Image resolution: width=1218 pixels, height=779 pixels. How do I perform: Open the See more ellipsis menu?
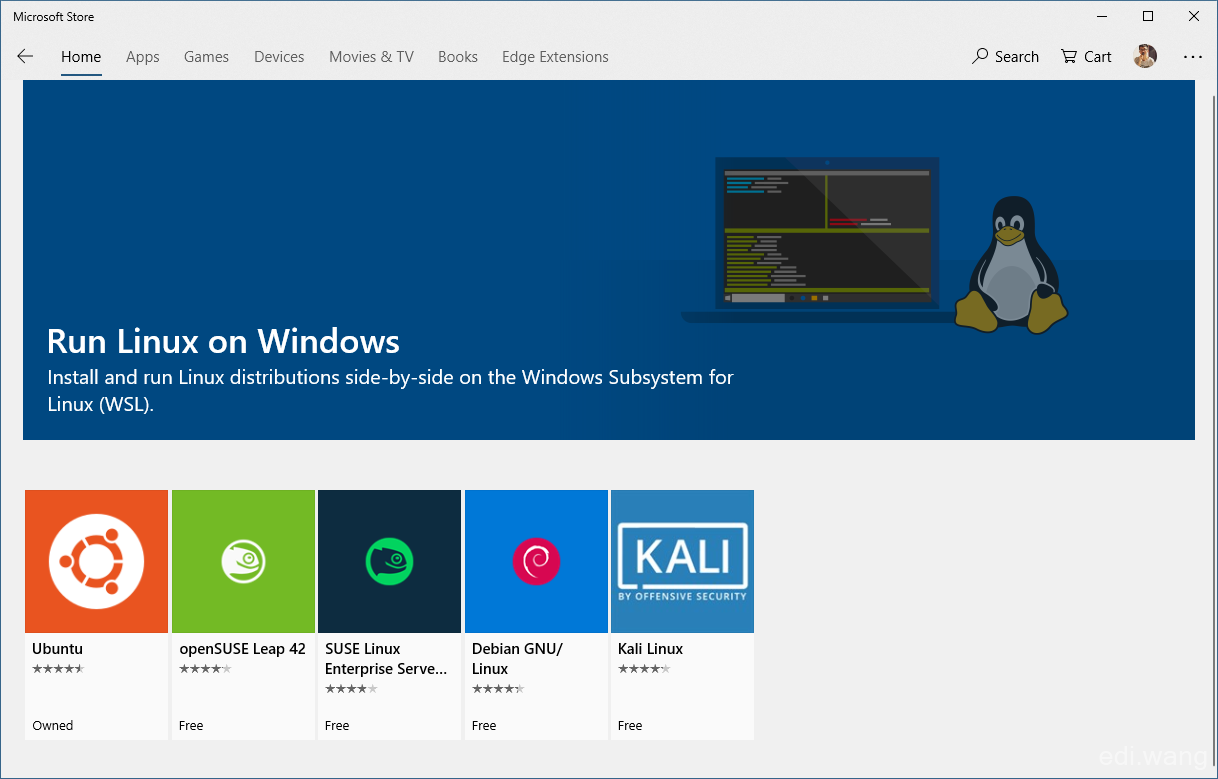click(x=1193, y=57)
